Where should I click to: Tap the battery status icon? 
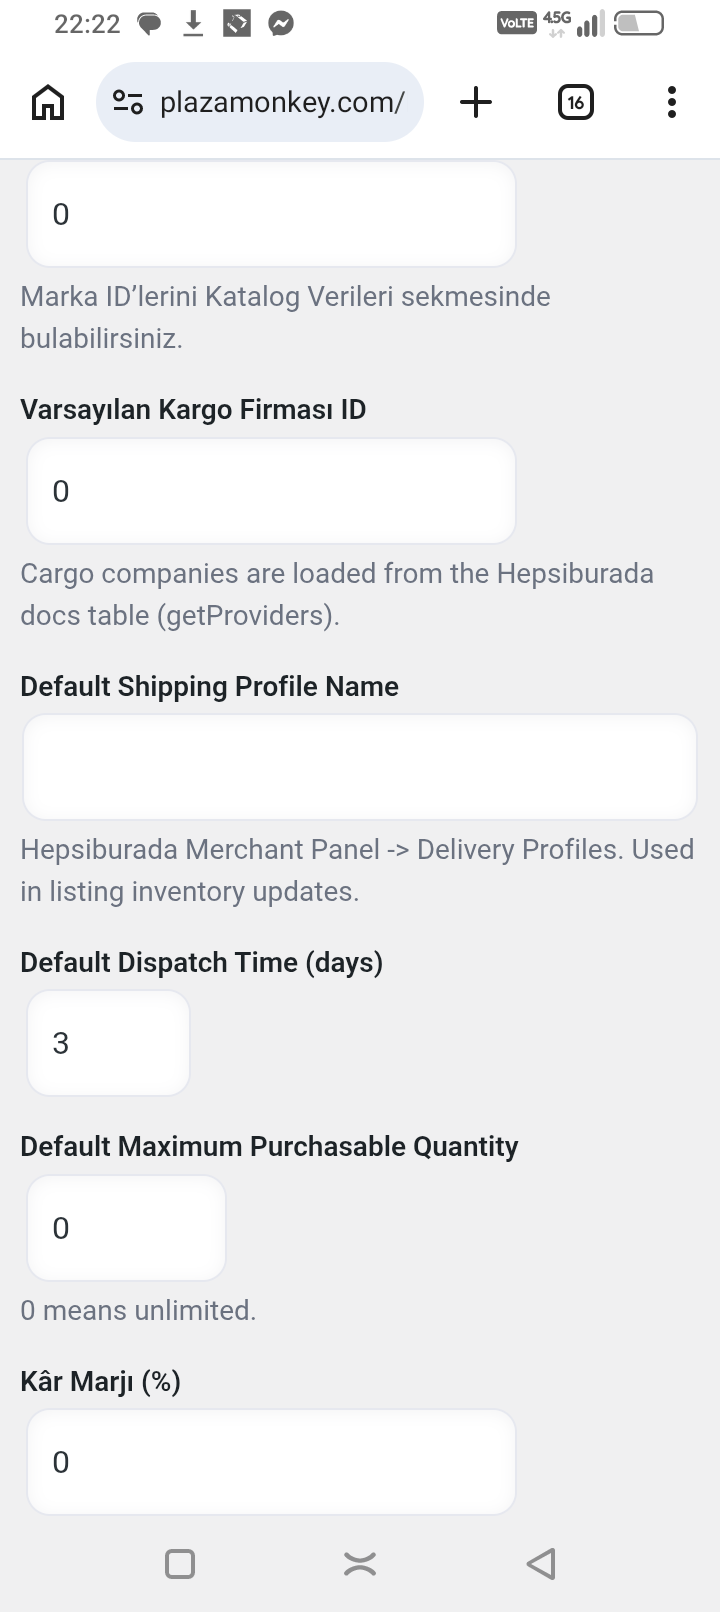638,23
